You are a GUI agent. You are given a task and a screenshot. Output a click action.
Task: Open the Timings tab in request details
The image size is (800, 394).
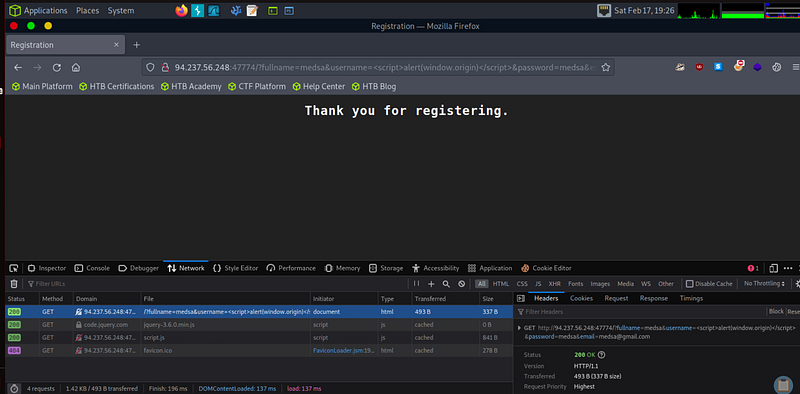pos(691,298)
